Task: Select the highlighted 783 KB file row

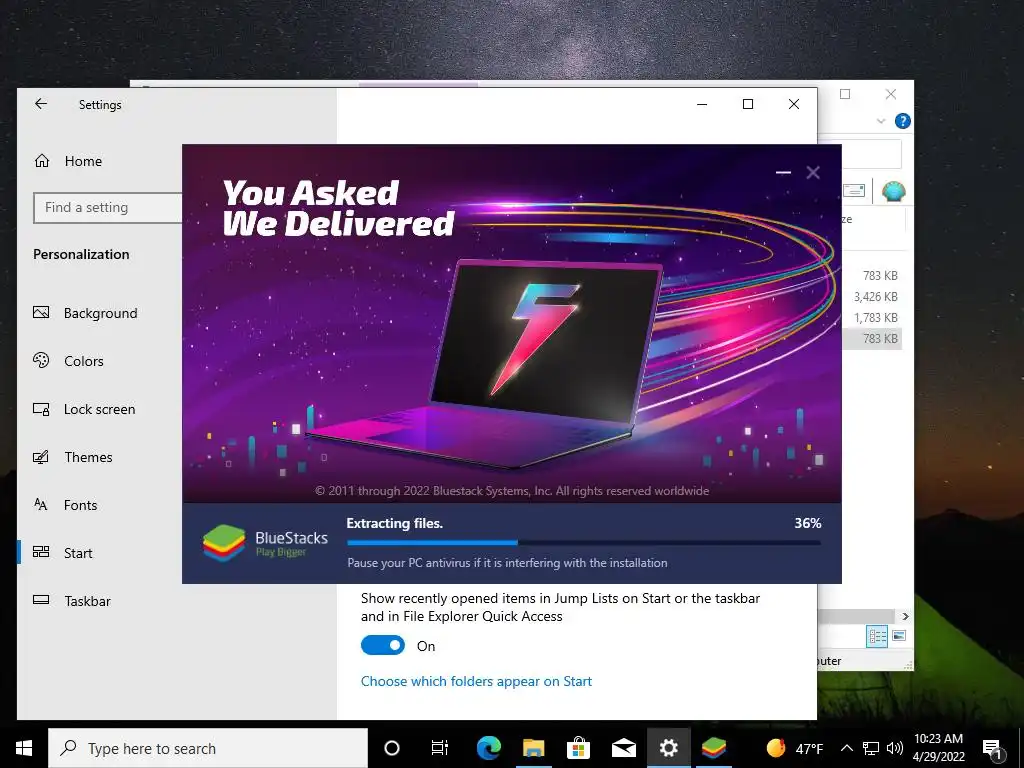Action: coord(872,338)
